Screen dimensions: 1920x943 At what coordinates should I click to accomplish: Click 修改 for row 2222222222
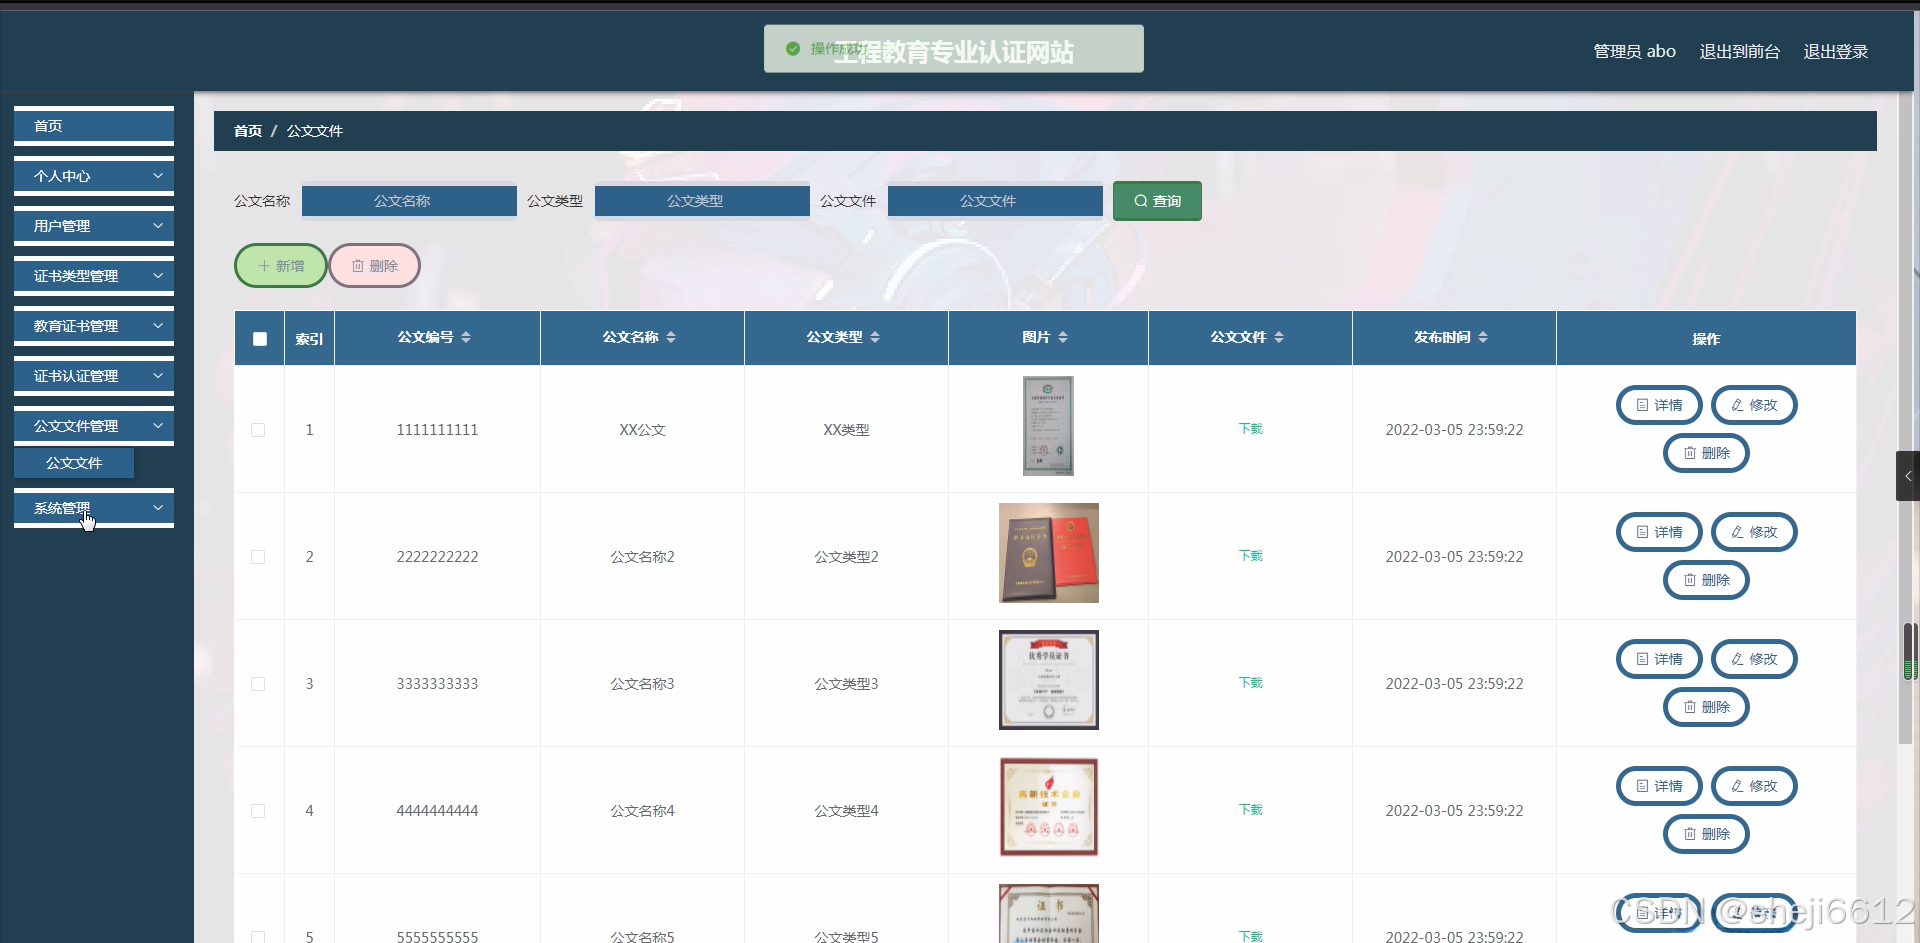pyautogui.click(x=1754, y=532)
